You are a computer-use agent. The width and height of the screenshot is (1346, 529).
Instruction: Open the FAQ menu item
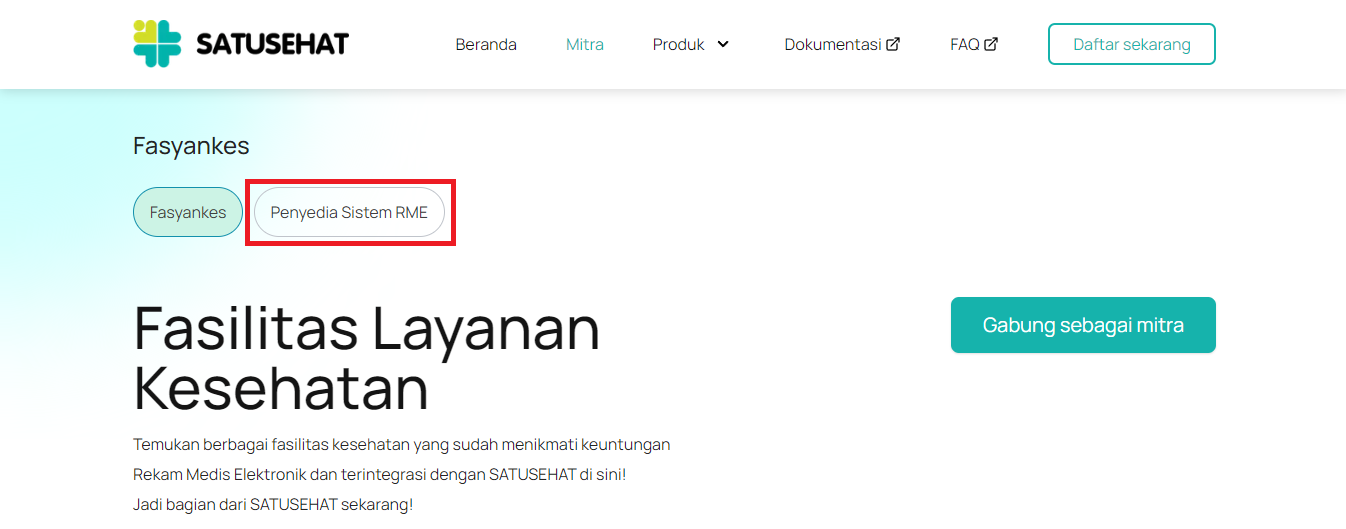point(964,44)
